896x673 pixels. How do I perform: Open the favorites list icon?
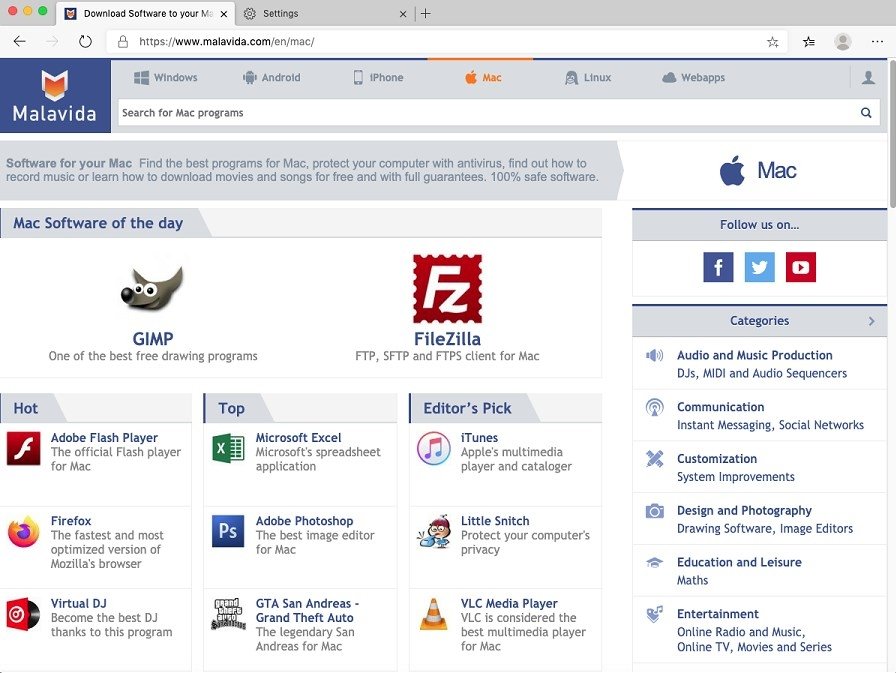[x=809, y=41]
